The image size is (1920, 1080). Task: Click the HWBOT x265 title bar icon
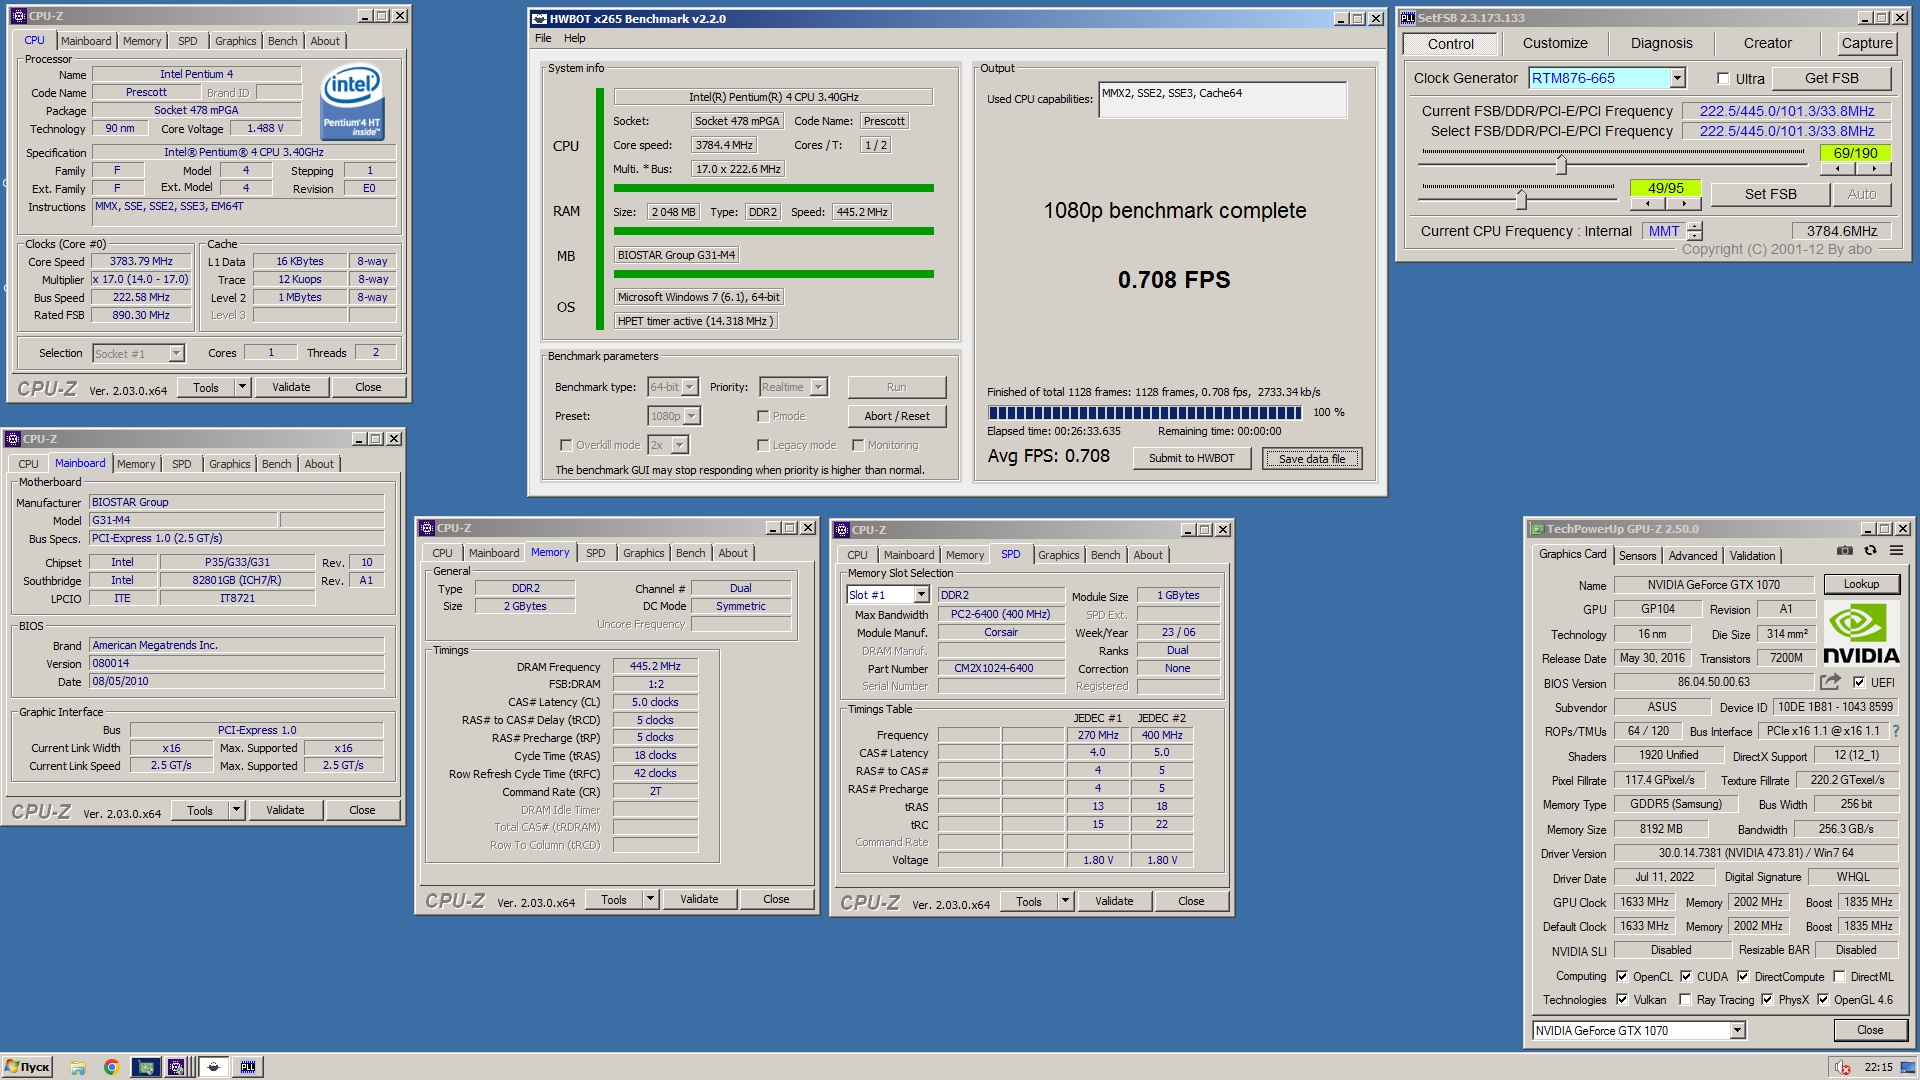point(539,19)
